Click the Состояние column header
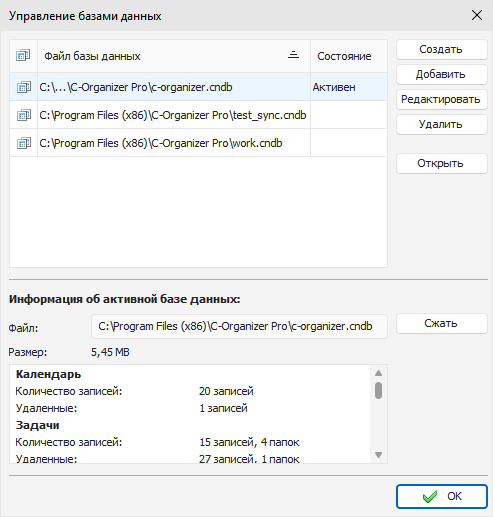This screenshot has height=517, width=493. [x=349, y=56]
